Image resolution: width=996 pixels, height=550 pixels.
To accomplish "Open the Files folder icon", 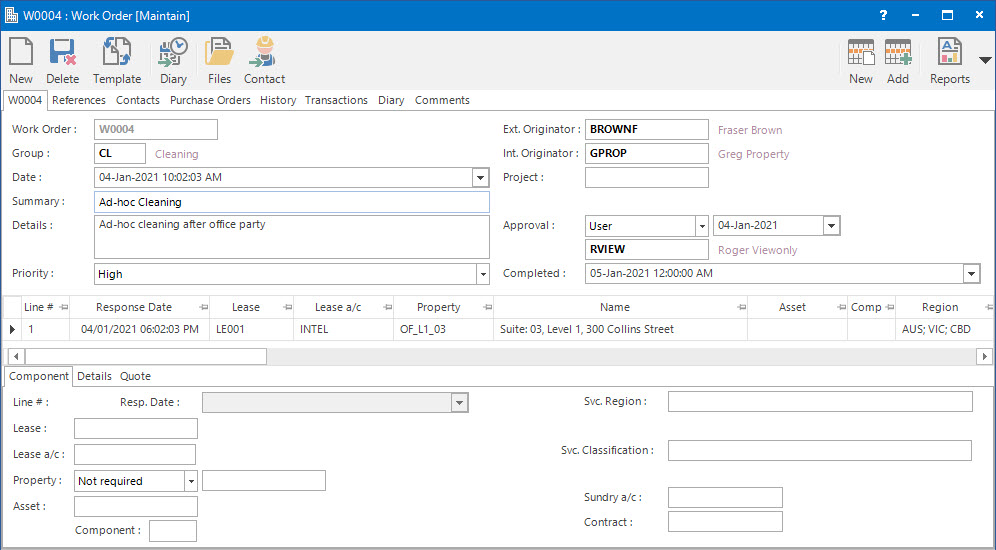I will click(x=219, y=60).
